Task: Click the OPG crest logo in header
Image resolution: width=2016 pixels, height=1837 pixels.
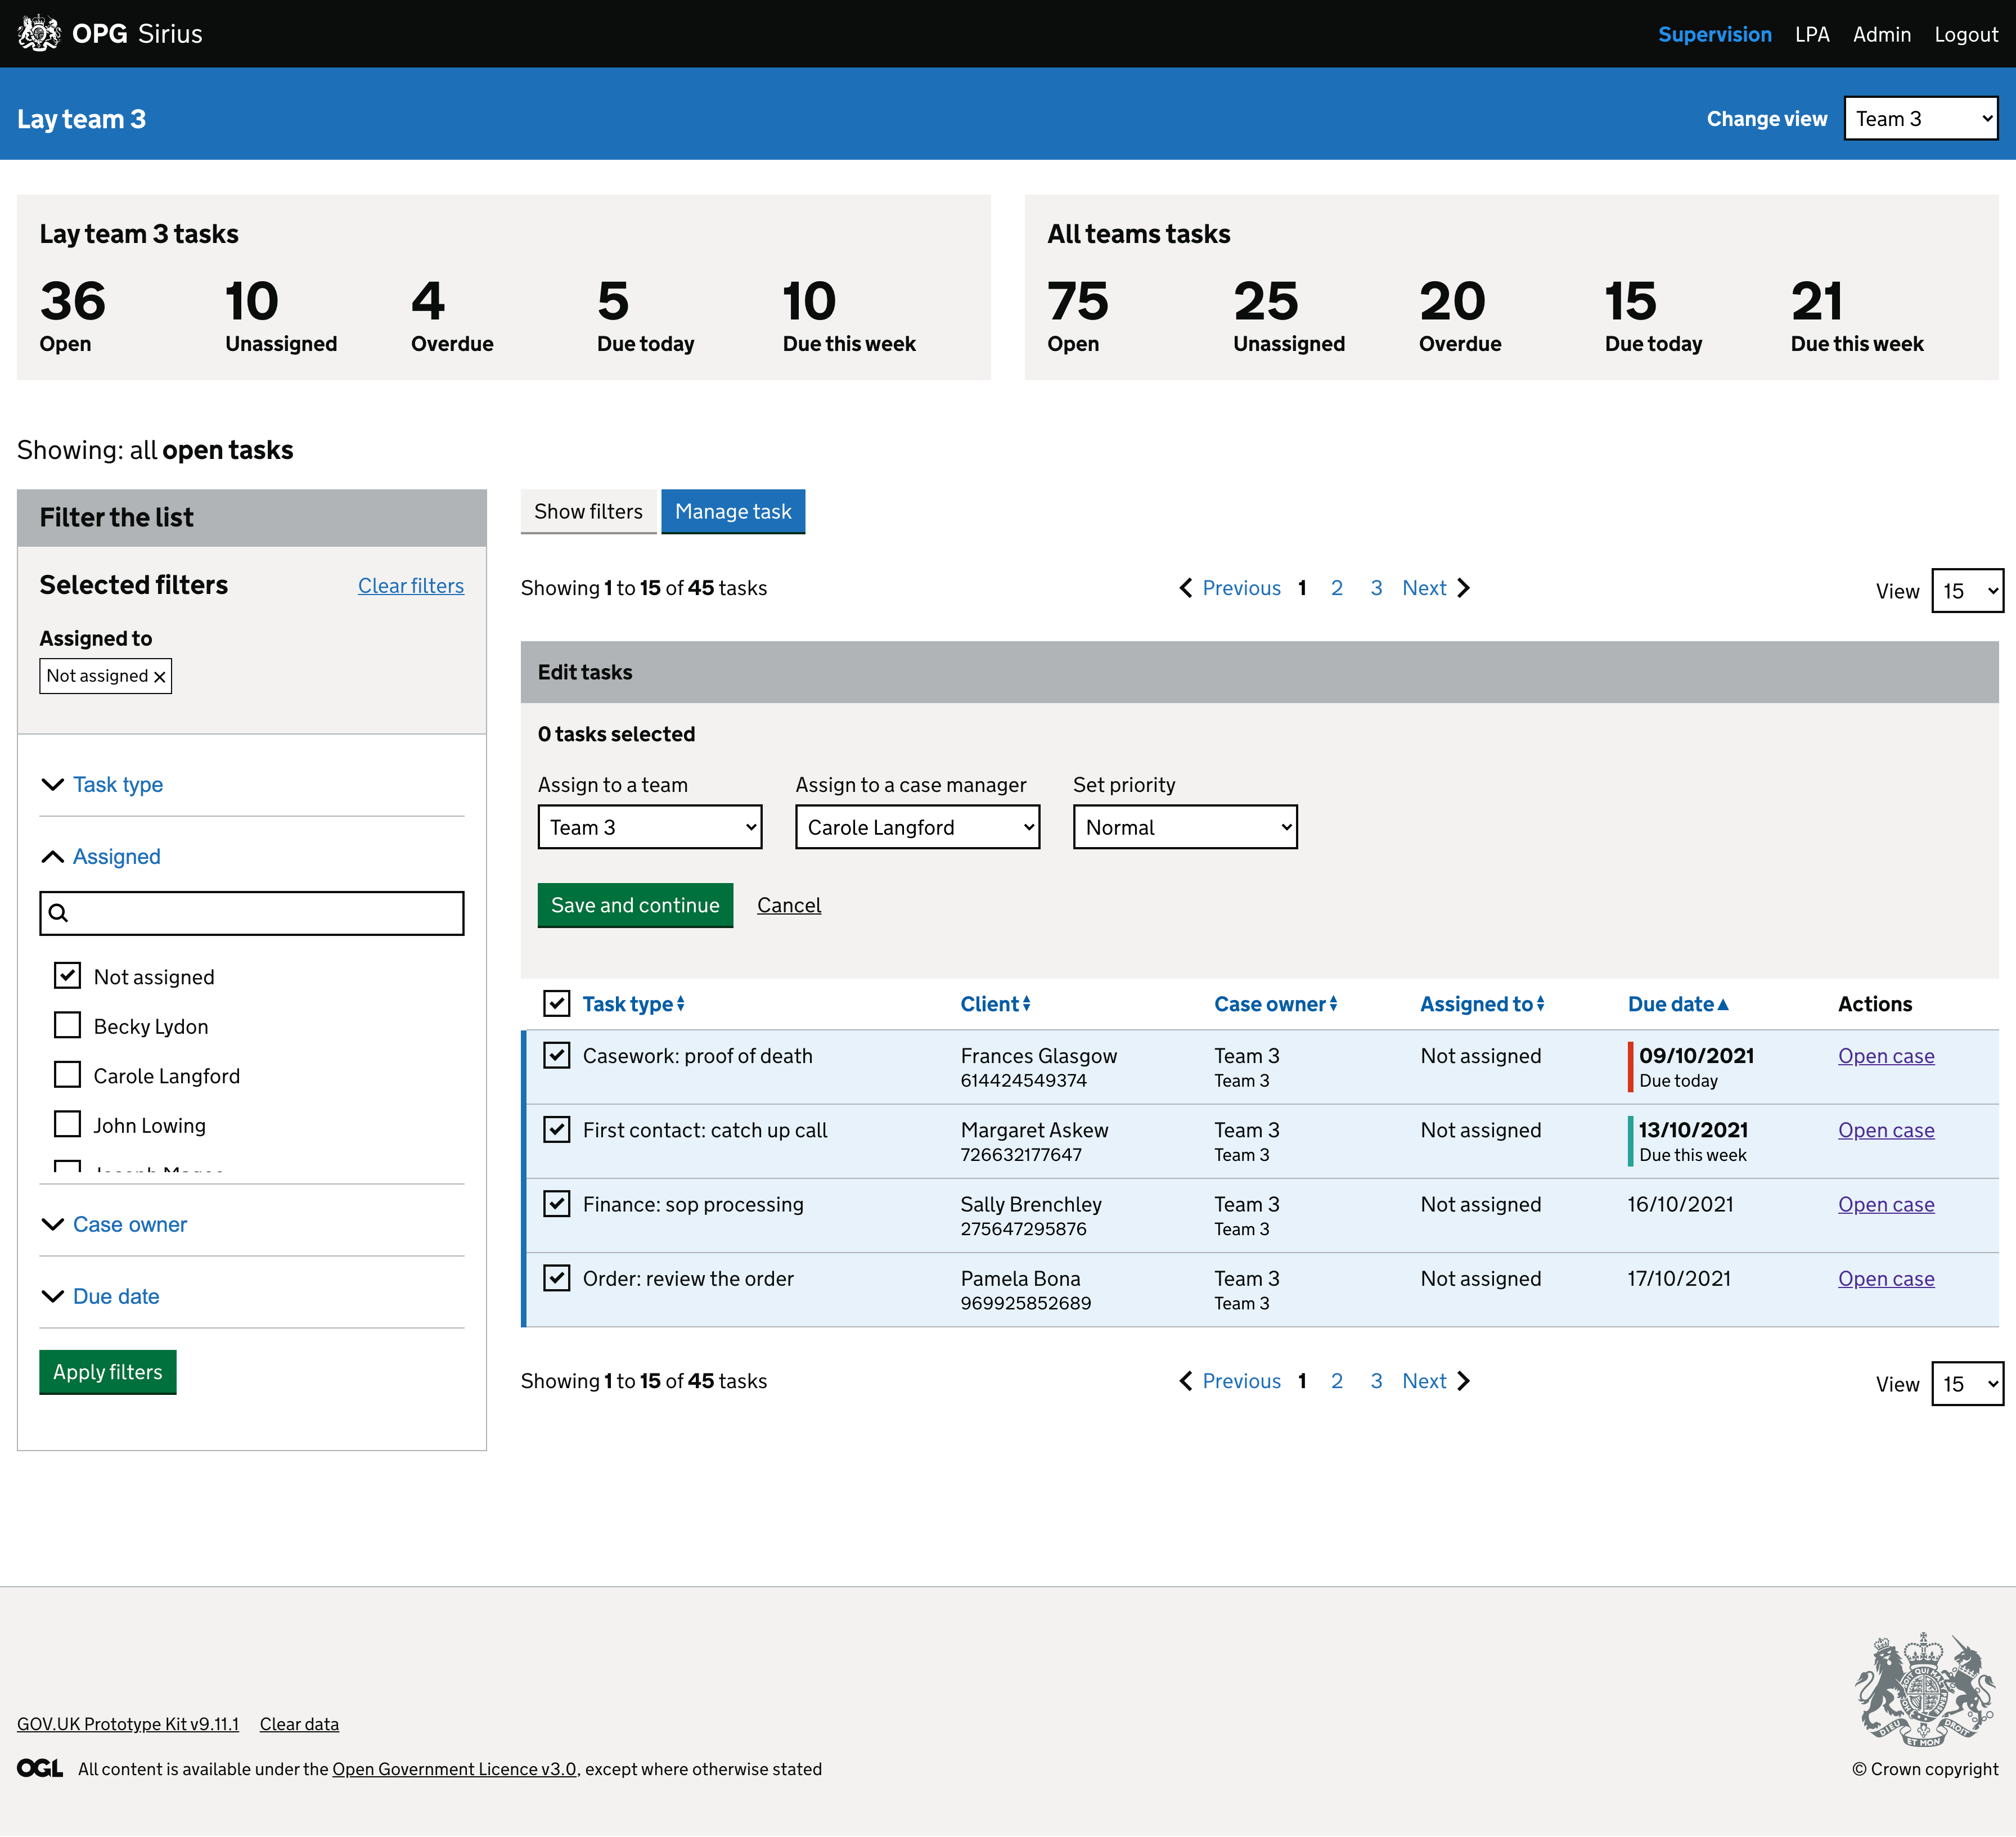Action: pos(39,33)
